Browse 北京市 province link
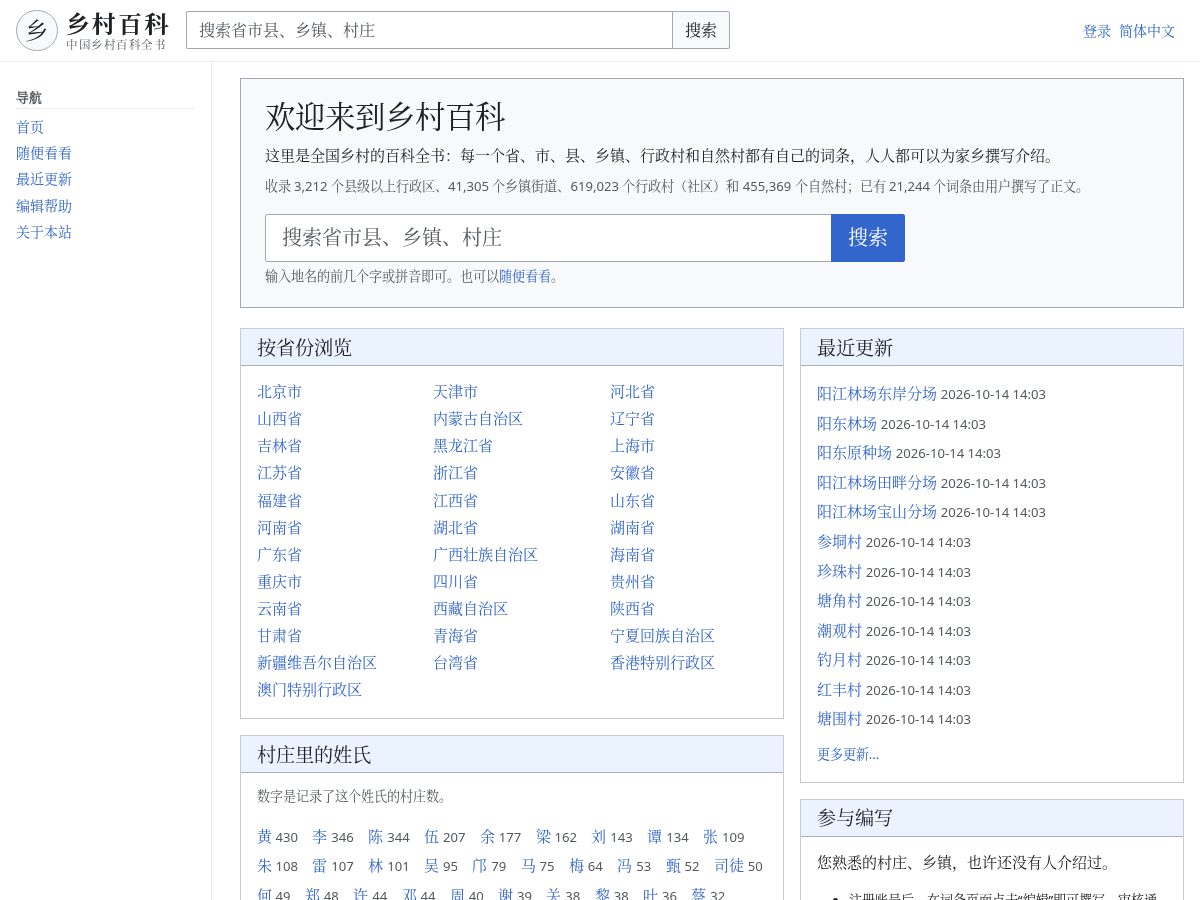 [x=279, y=391]
